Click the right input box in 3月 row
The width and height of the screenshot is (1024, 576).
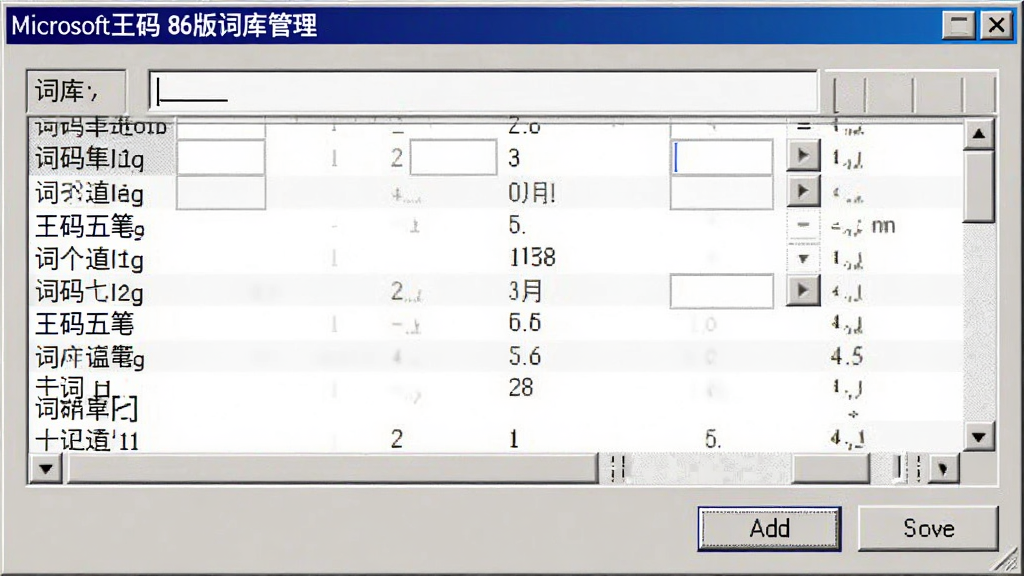(x=722, y=291)
